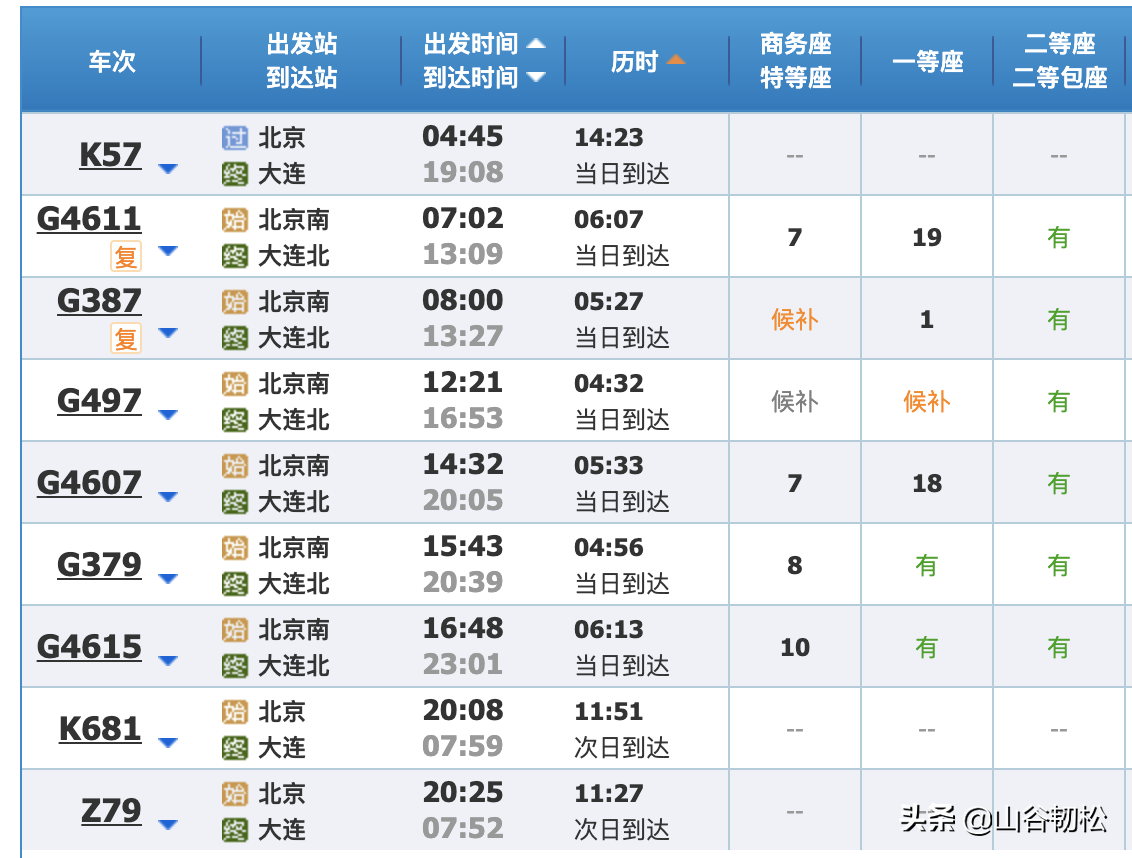Expand the K681 stop list arrow

[x=167, y=742]
